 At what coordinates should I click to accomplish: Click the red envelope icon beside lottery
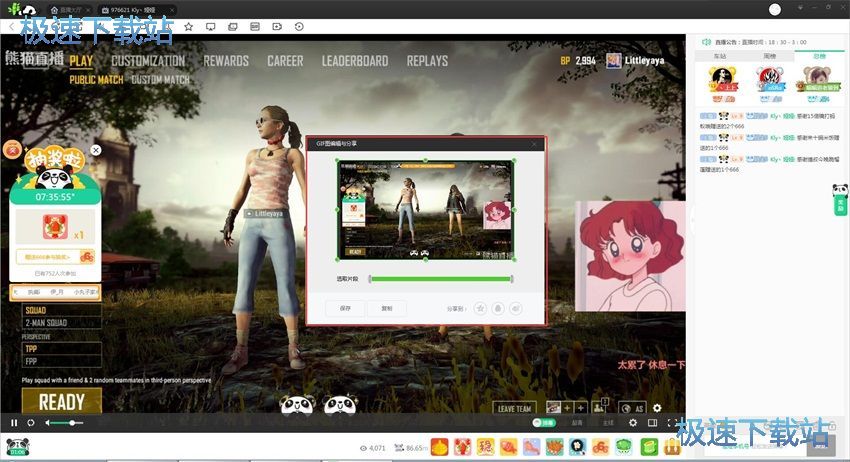pyautogui.click(x=12, y=149)
